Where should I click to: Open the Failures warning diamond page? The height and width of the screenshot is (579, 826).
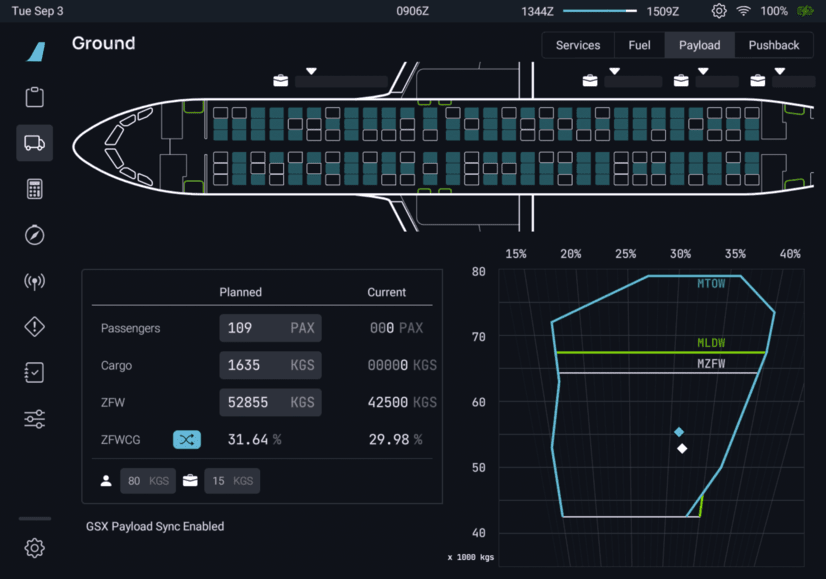(x=35, y=327)
